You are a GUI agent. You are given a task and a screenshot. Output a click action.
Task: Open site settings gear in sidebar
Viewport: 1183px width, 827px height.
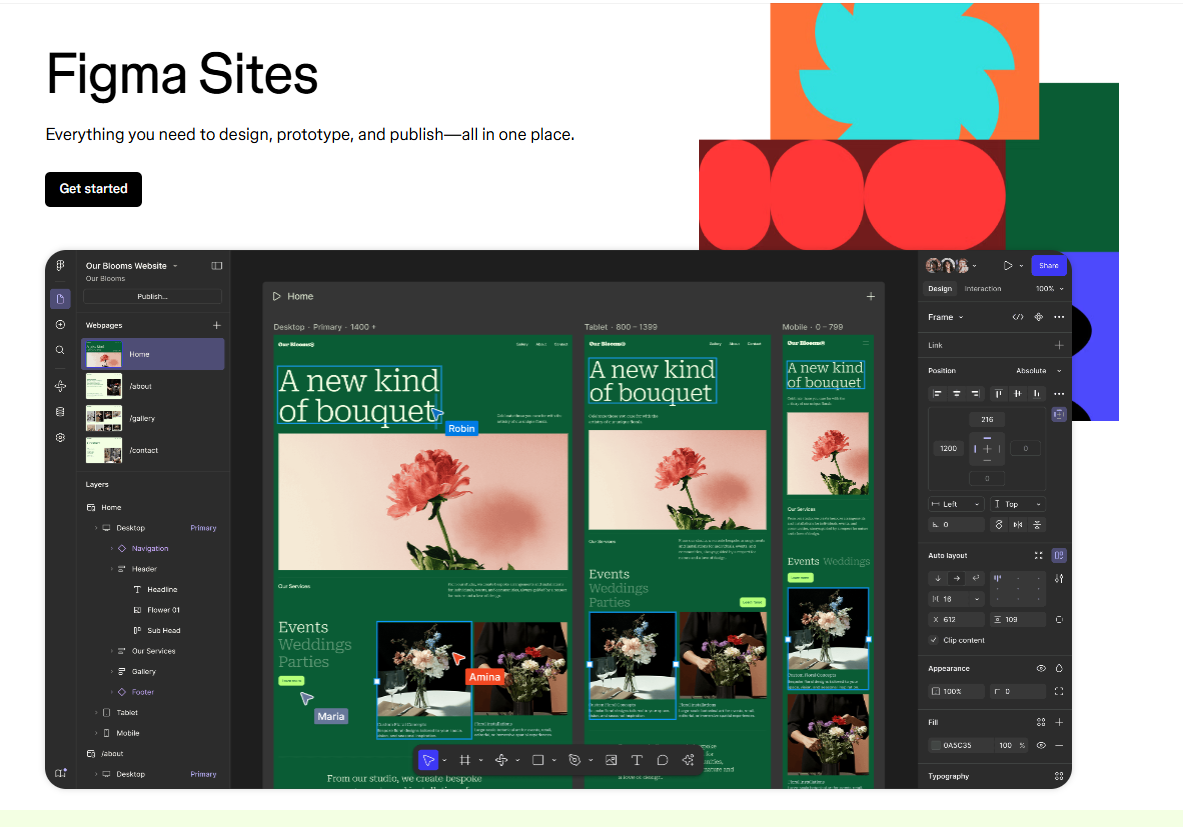60,438
